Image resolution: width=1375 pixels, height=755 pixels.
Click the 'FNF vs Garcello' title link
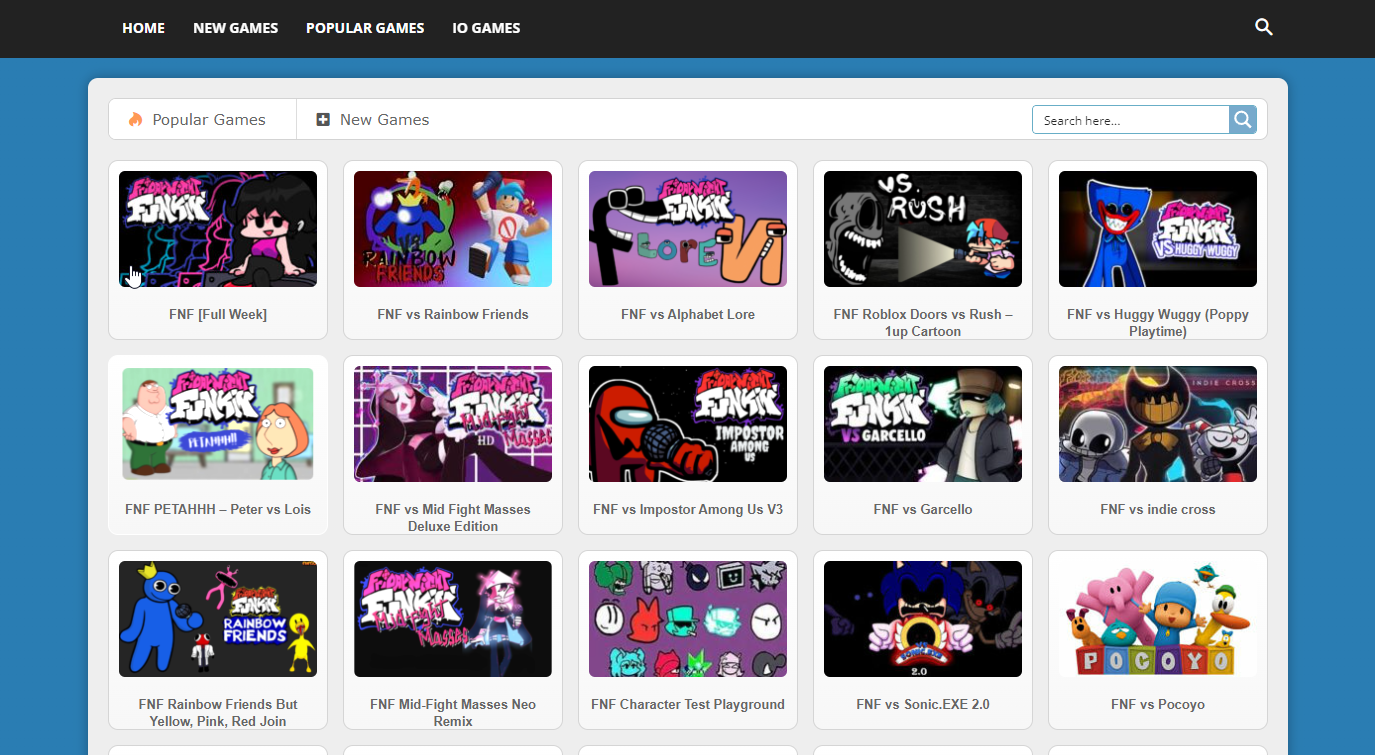pyautogui.click(x=923, y=509)
